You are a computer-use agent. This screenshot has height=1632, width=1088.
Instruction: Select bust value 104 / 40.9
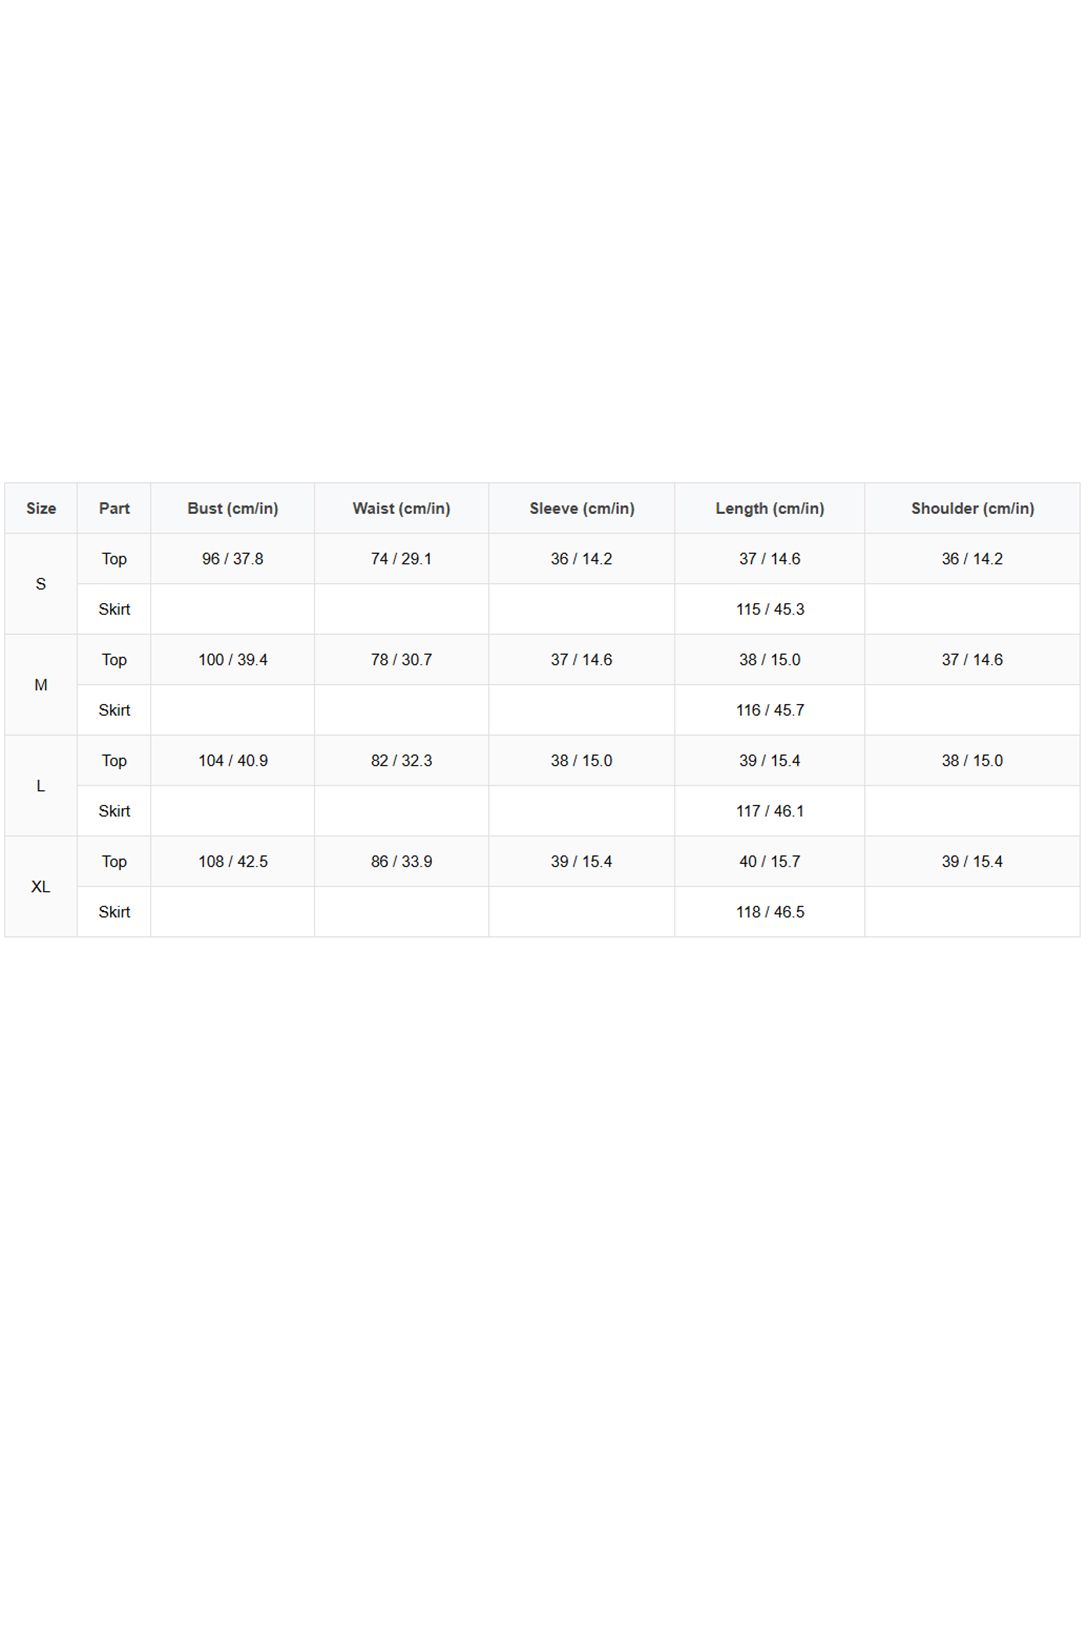click(x=233, y=761)
